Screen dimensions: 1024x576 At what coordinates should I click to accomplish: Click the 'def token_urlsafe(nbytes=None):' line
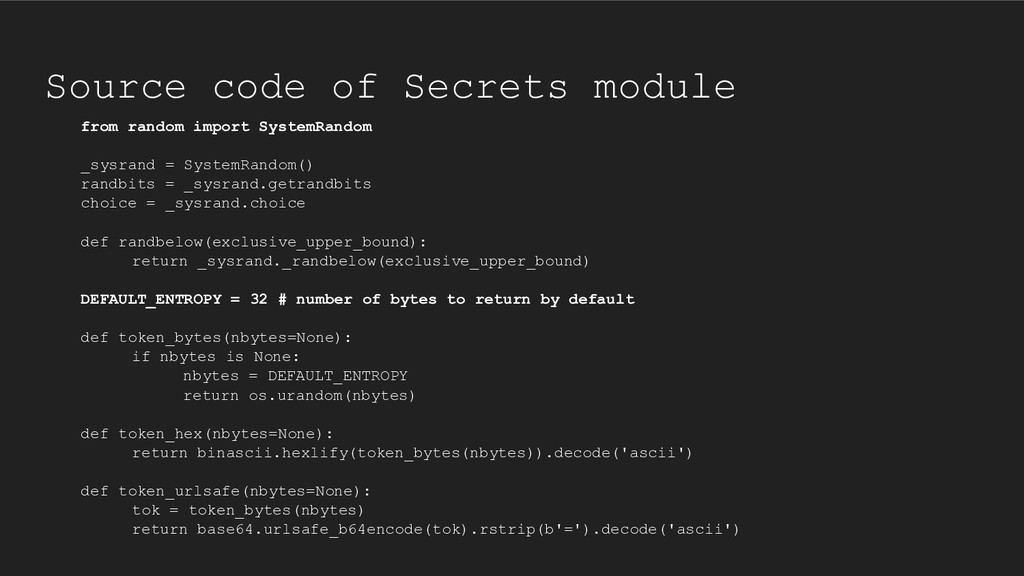[225, 492]
